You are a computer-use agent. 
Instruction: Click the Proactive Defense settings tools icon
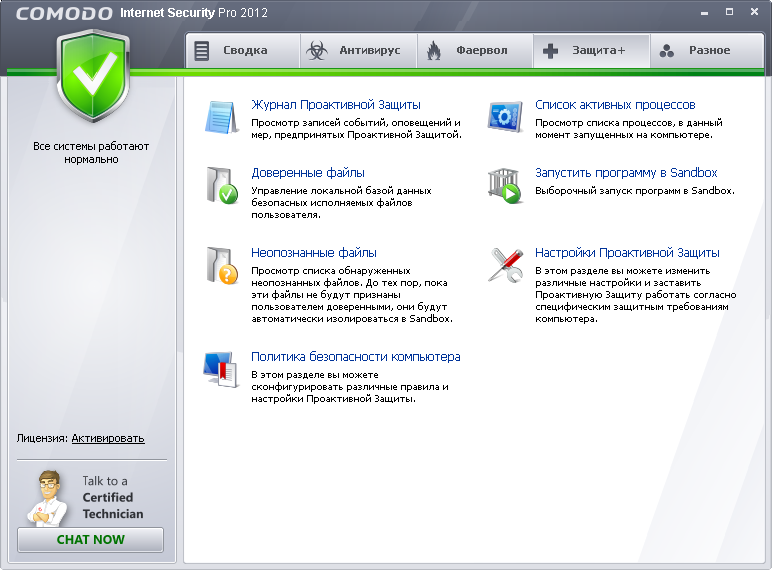pyautogui.click(x=504, y=265)
